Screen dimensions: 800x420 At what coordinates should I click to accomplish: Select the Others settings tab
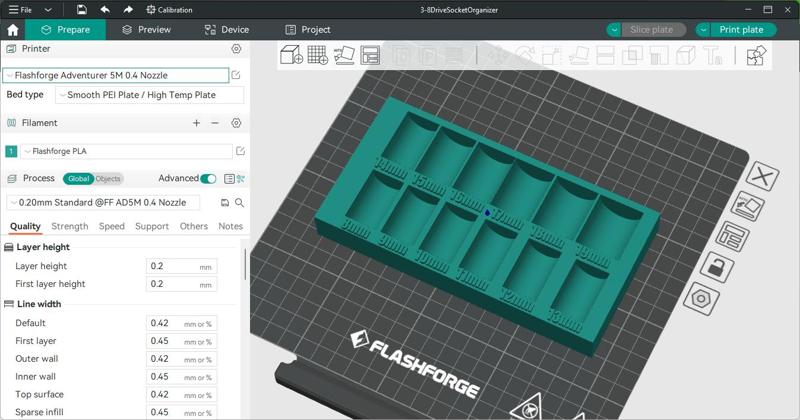pos(194,226)
